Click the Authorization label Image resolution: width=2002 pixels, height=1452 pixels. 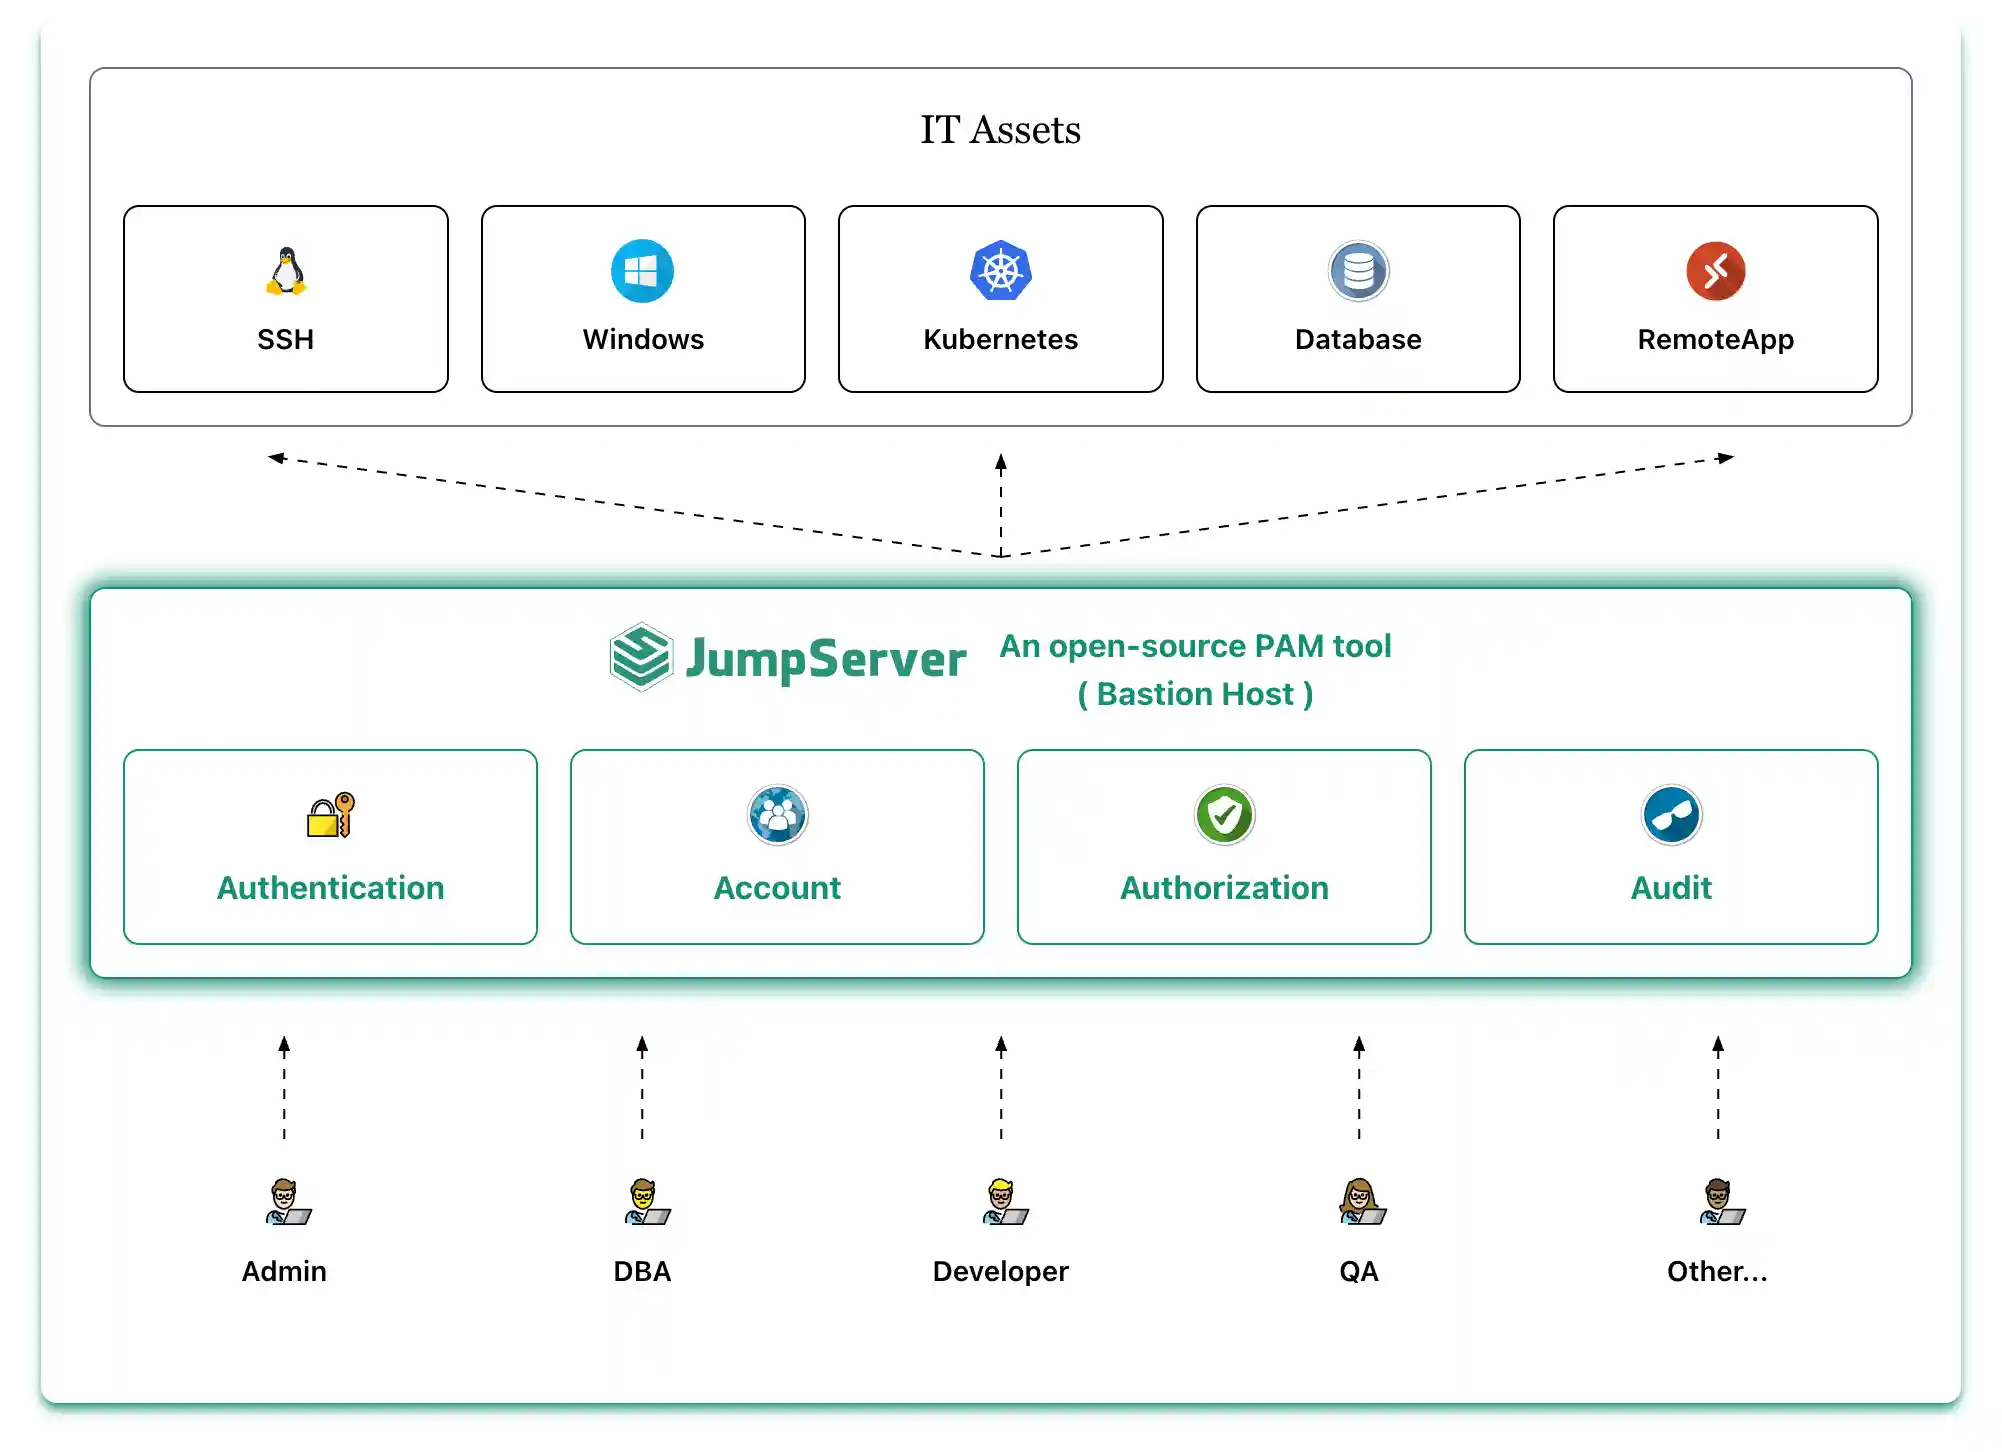click(1224, 888)
